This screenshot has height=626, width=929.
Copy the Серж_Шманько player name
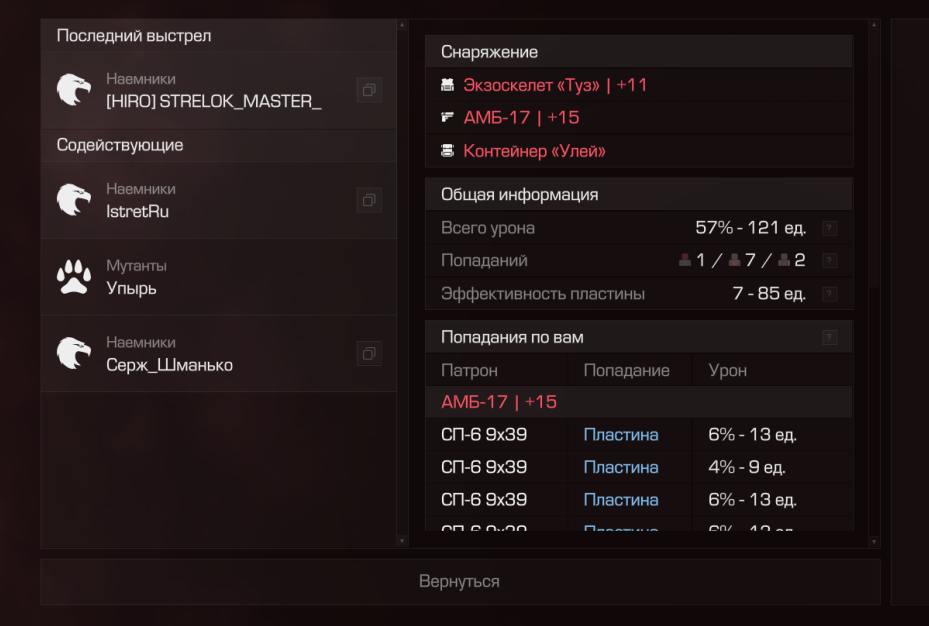[x=369, y=354]
